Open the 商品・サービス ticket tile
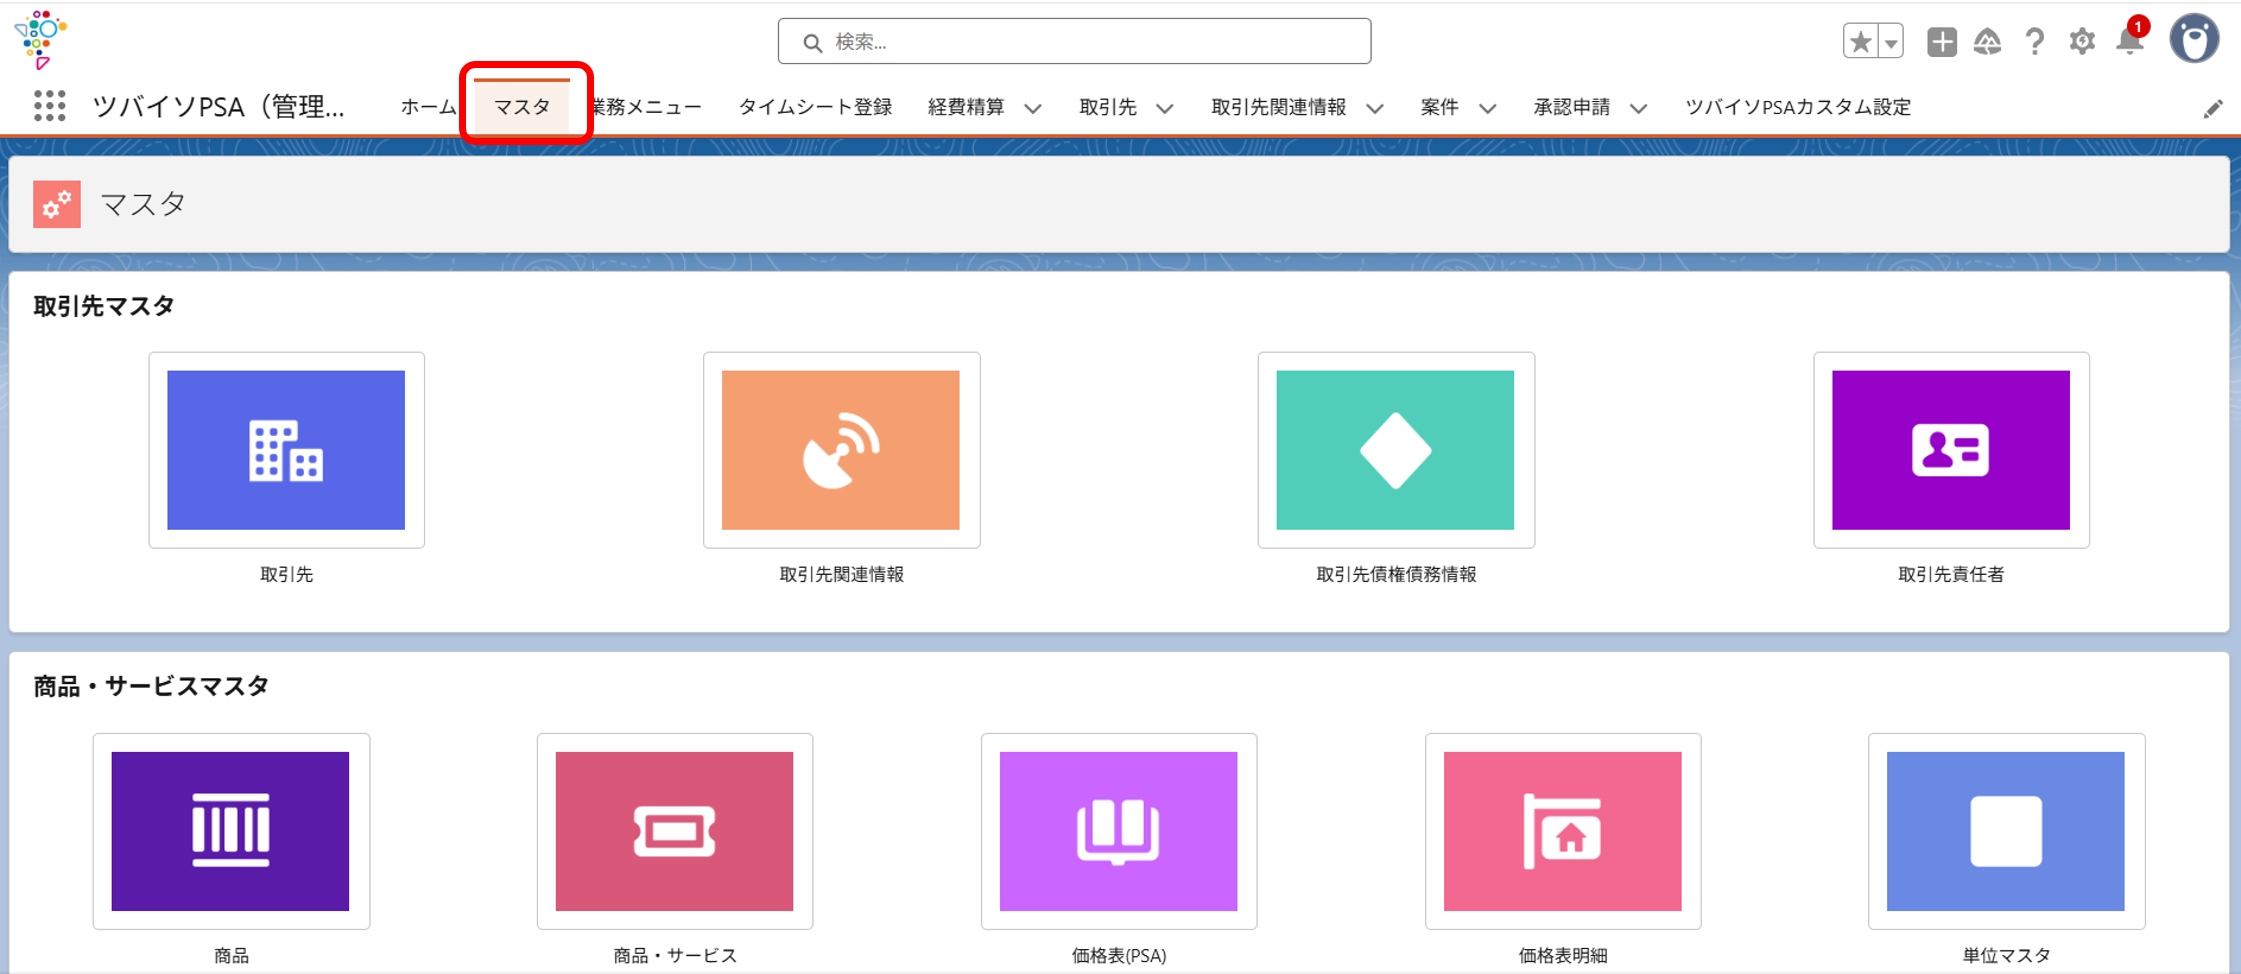This screenshot has height=974, width=2241. 675,831
